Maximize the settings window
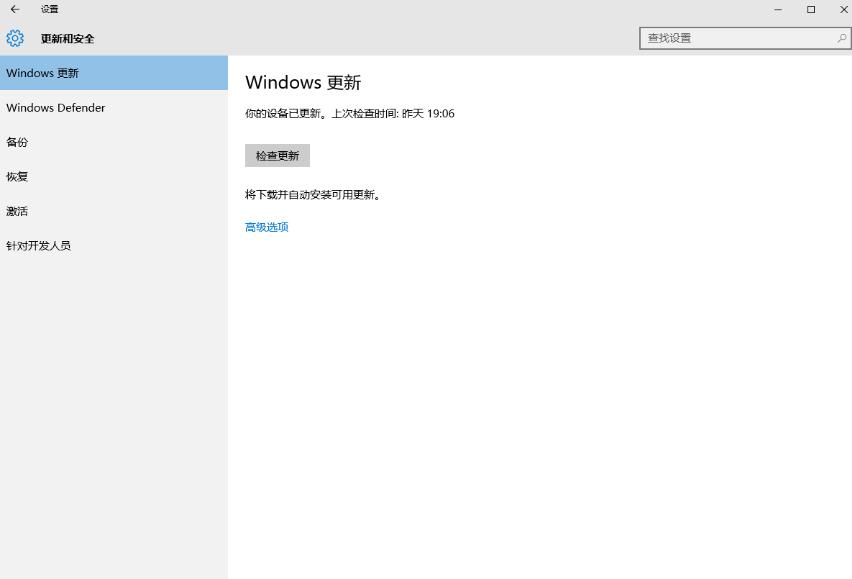The image size is (852, 579). tap(811, 9)
